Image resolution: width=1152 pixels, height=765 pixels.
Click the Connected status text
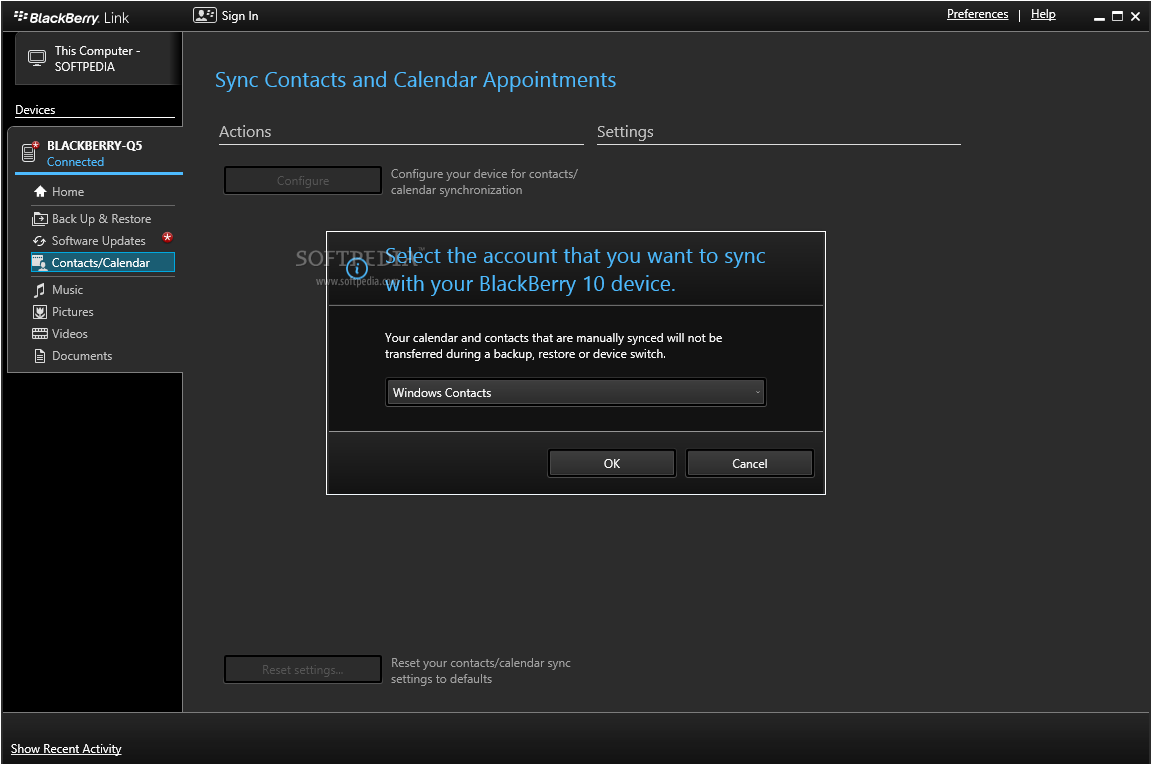point(76,162)
